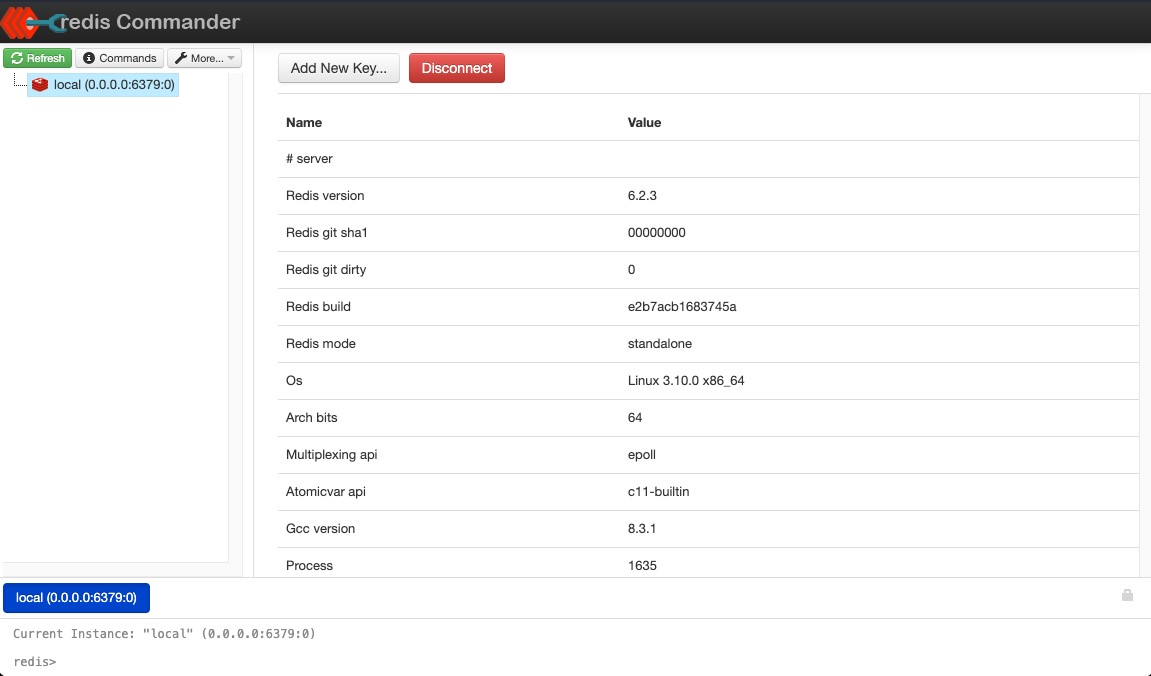The width and height of the screenshot is (1151, 676).
Task: Select the value 6.2.3
Action: tap(642, 195)
